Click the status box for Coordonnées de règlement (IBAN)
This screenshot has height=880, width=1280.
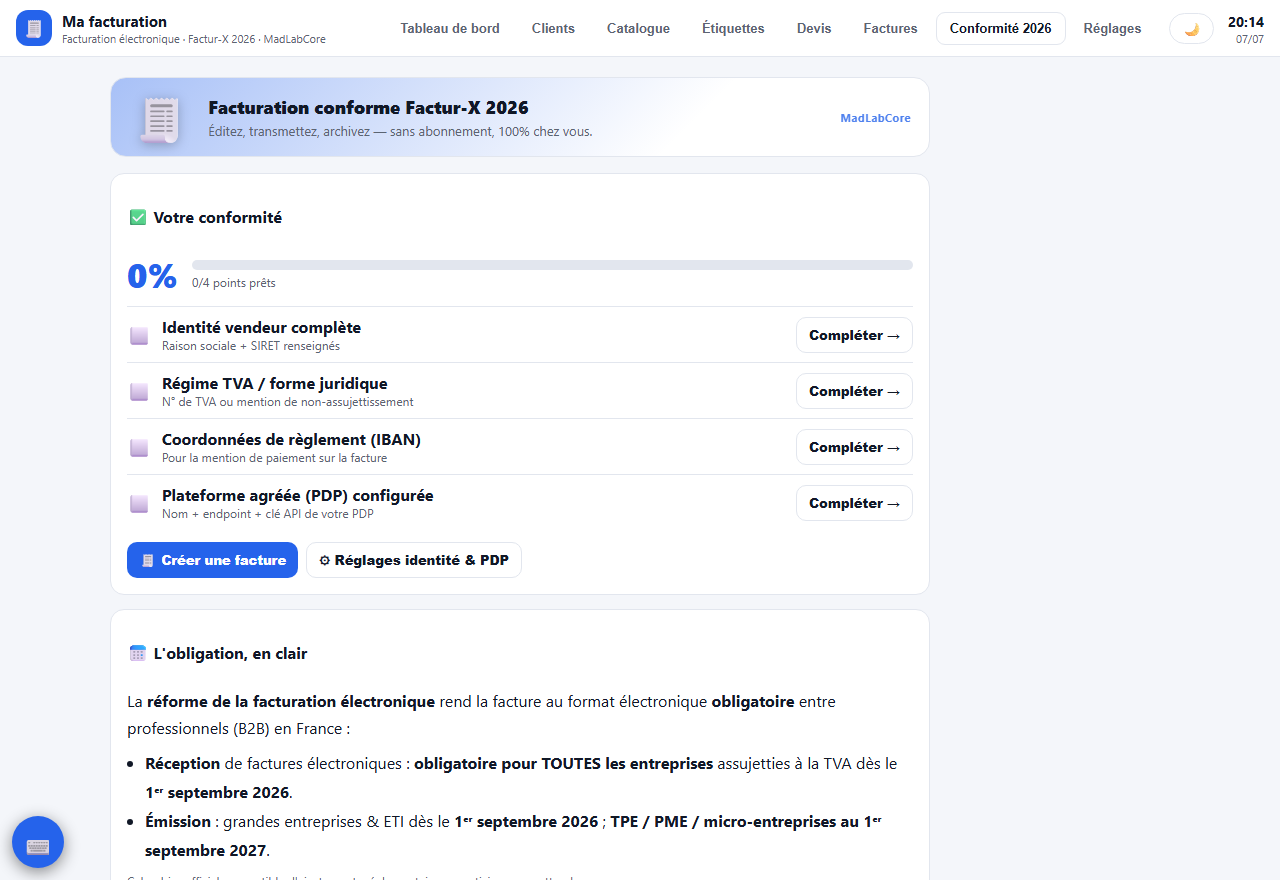(139, 448)
